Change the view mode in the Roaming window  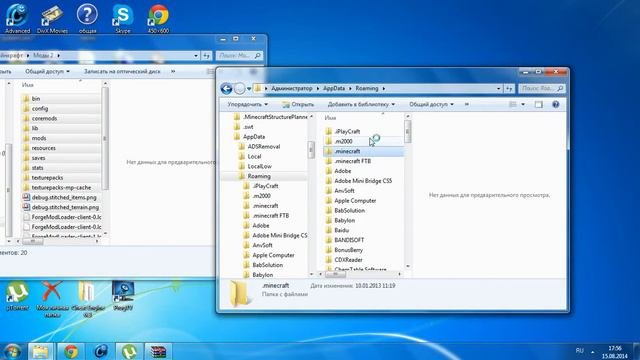tap(513, 104)
